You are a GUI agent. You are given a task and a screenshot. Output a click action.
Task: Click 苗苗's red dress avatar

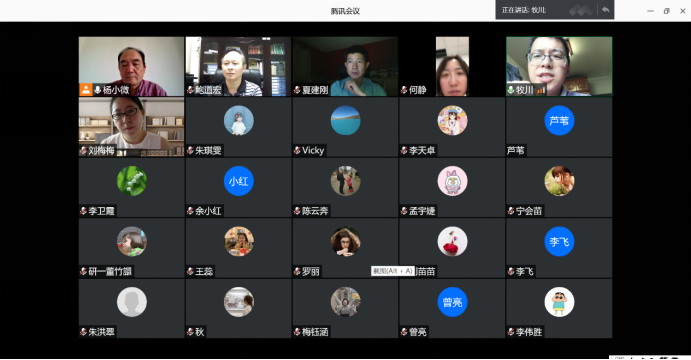(x=452, y=241)
